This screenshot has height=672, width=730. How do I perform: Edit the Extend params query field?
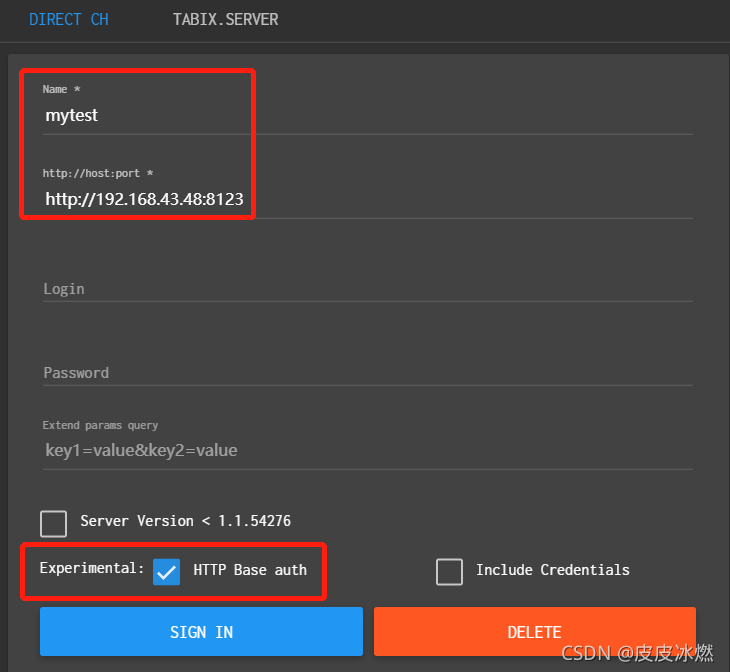[x=368, y=450]
